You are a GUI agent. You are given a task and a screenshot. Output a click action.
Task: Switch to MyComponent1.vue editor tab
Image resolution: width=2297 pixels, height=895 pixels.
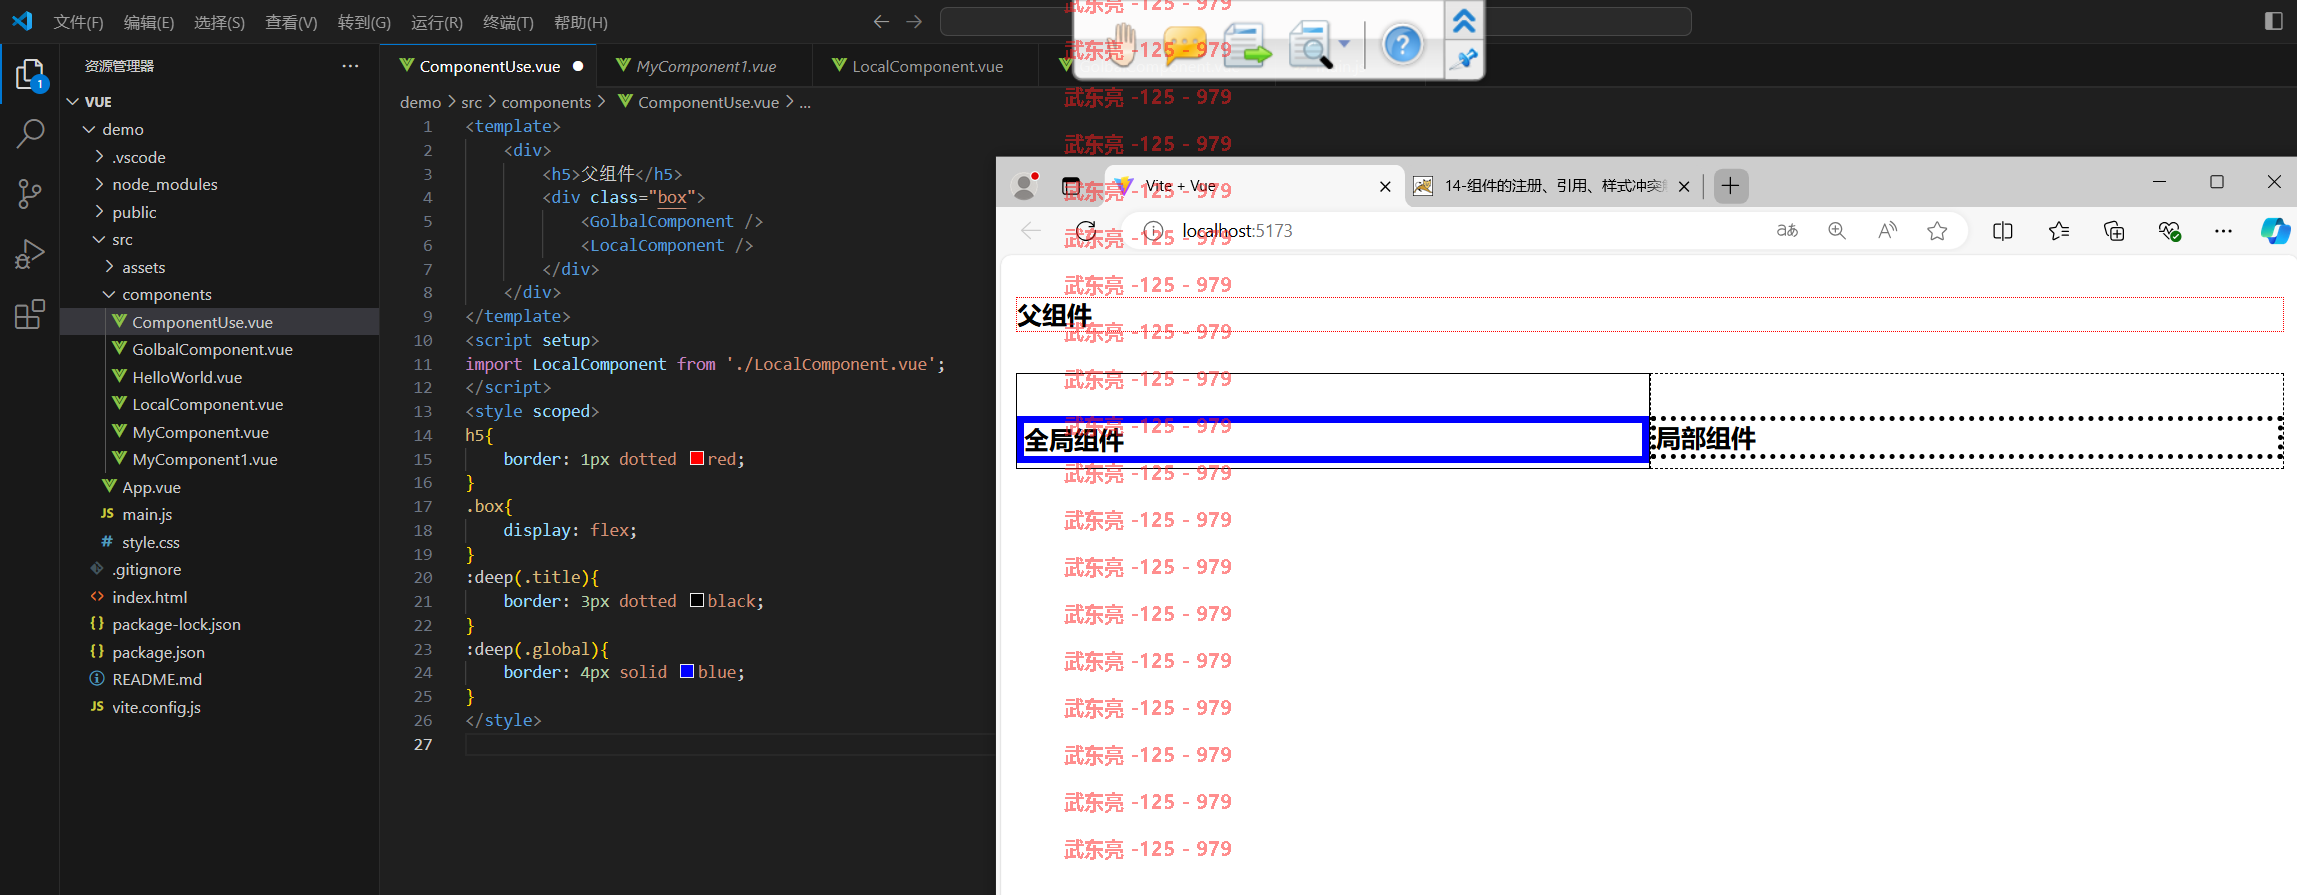pos(705,66)
